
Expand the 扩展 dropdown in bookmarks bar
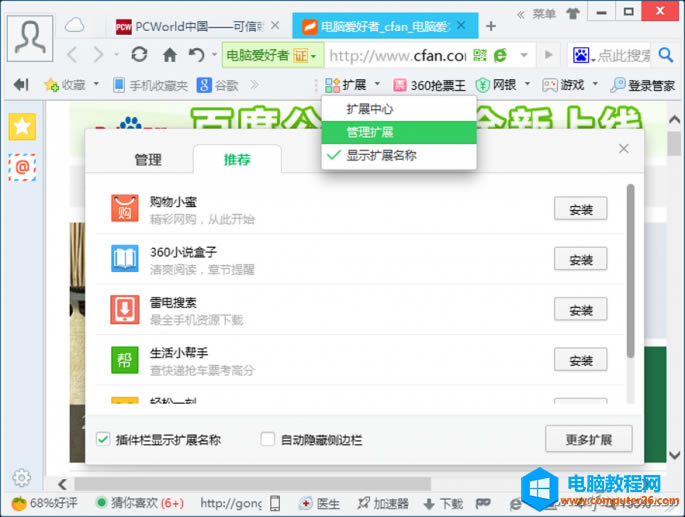point(353,85)
